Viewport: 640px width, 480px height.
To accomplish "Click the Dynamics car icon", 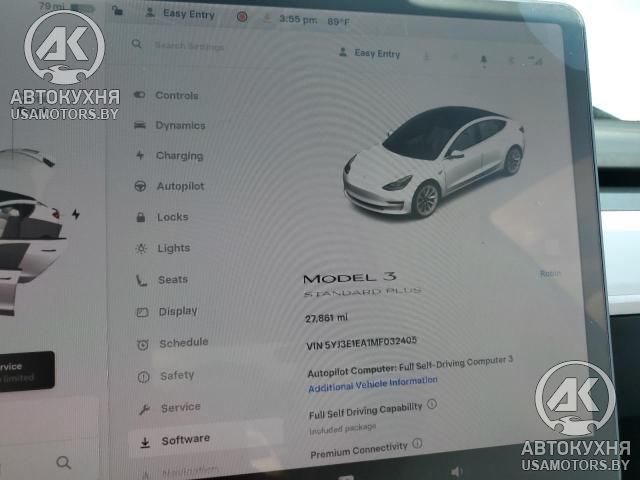I will click(x=140, y=125).
